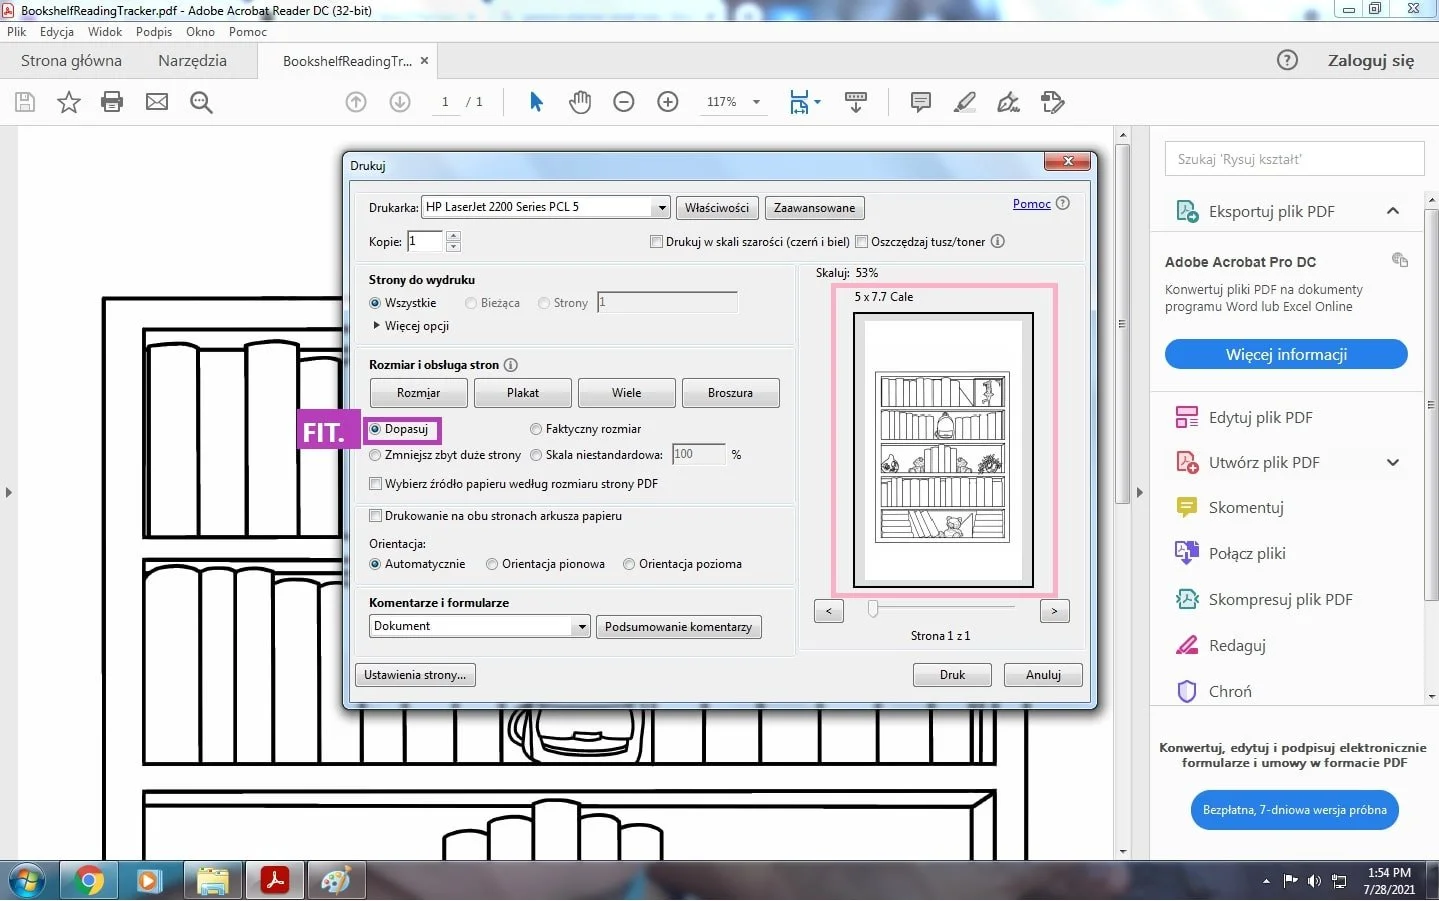The width and height of the screenshot is (1439, 901).
Task: Click the stamp tool icon
Action: point(1052,102)
